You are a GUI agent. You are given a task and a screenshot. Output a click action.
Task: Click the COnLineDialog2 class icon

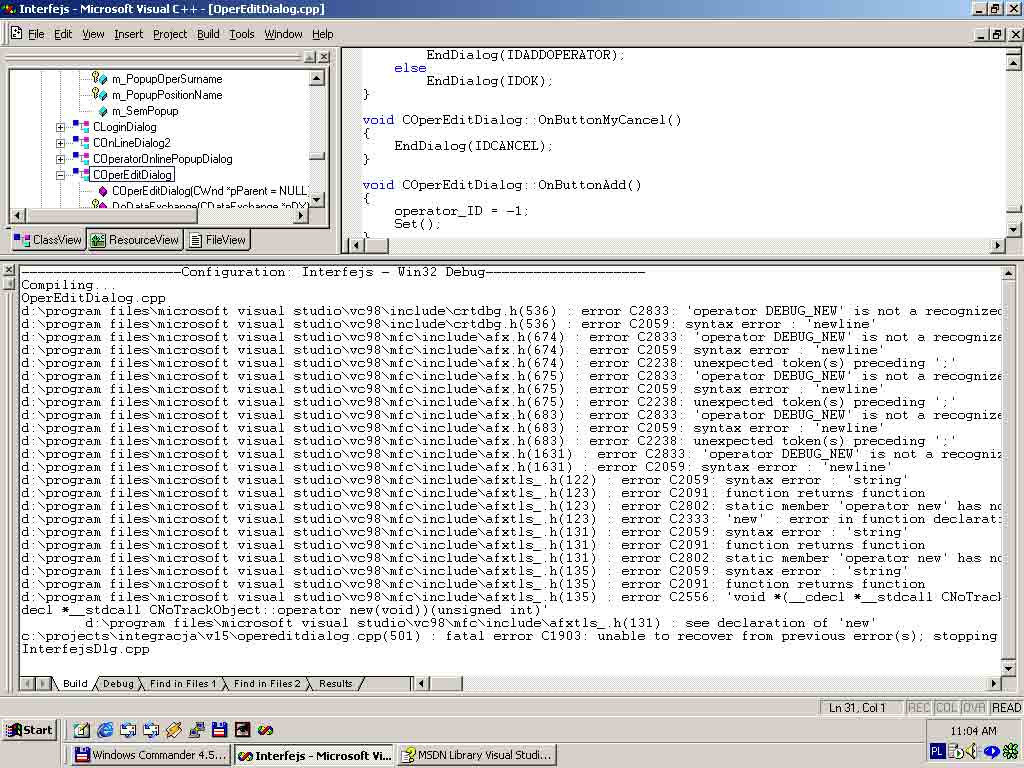point(81,142)
